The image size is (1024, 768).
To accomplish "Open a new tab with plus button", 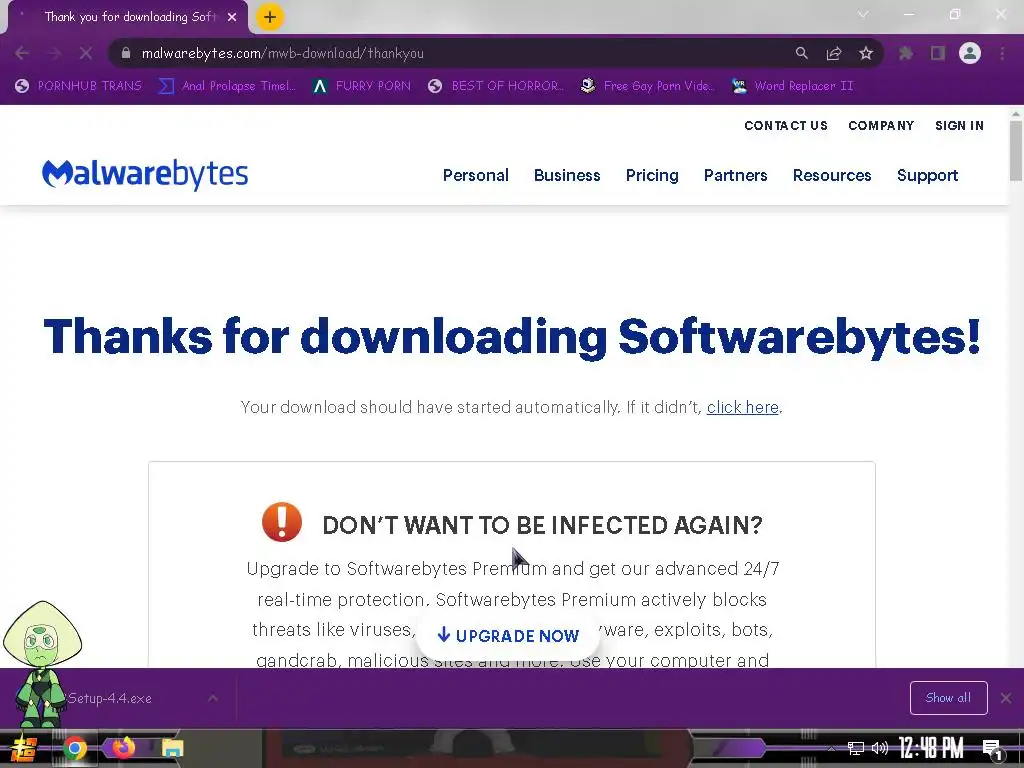I will pyautogui.click(x=270, y=17).
